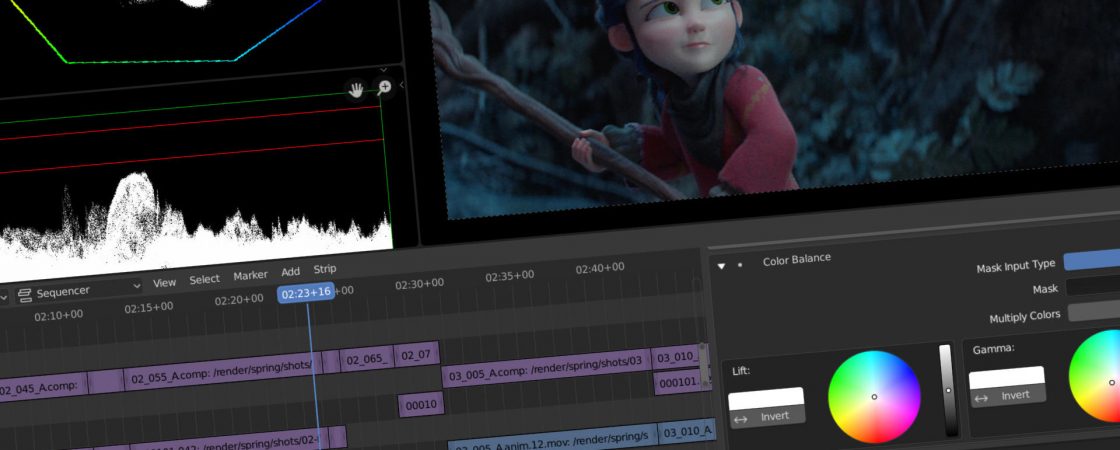Select the 03_005_A.anim.12.mov blue strip
This screenshot has width=1120, height=450.
click(552, 440)
